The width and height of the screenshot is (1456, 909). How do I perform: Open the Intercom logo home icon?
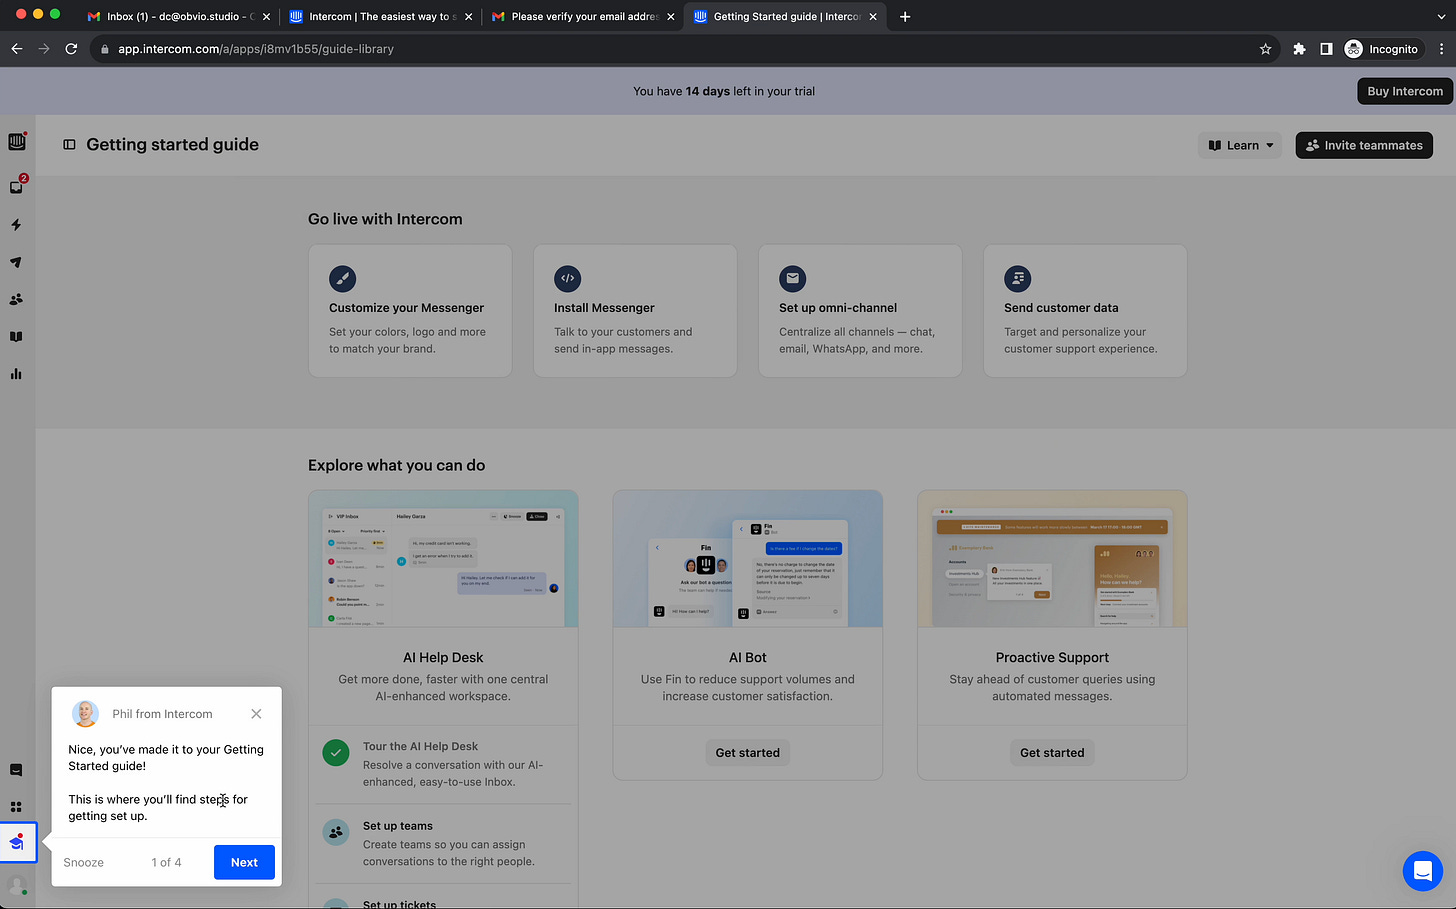coord(16,142)
